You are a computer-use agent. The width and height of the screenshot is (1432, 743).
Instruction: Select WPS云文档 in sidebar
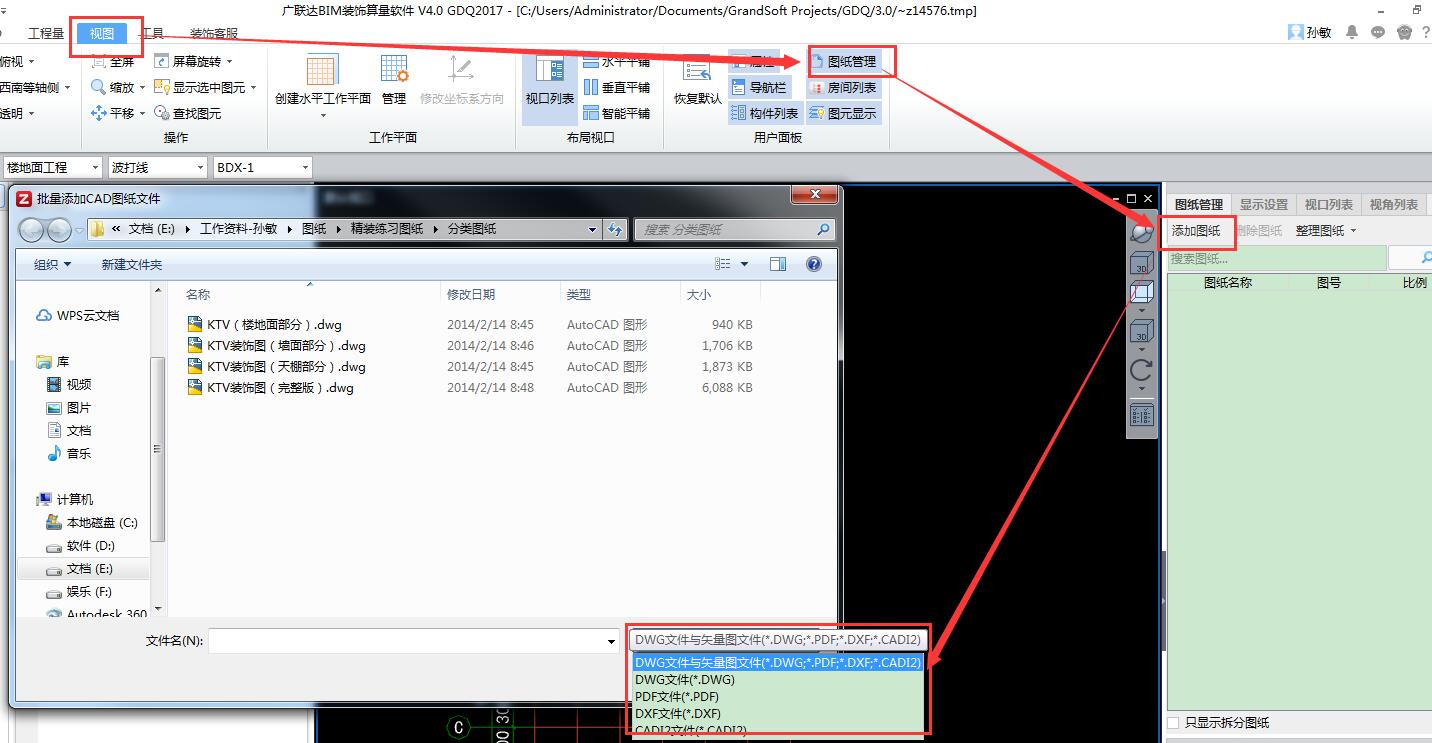[x=78, y=315]
